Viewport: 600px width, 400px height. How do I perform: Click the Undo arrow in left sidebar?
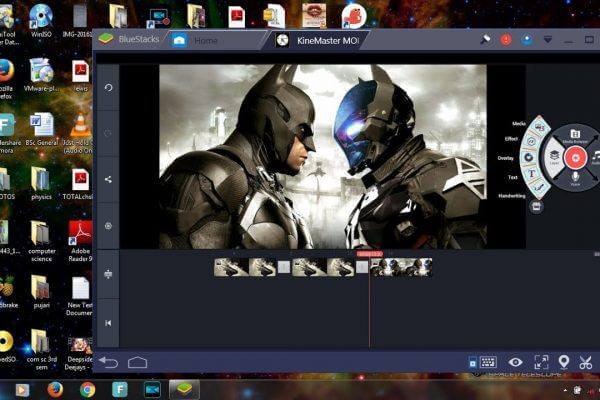(108, 88)
